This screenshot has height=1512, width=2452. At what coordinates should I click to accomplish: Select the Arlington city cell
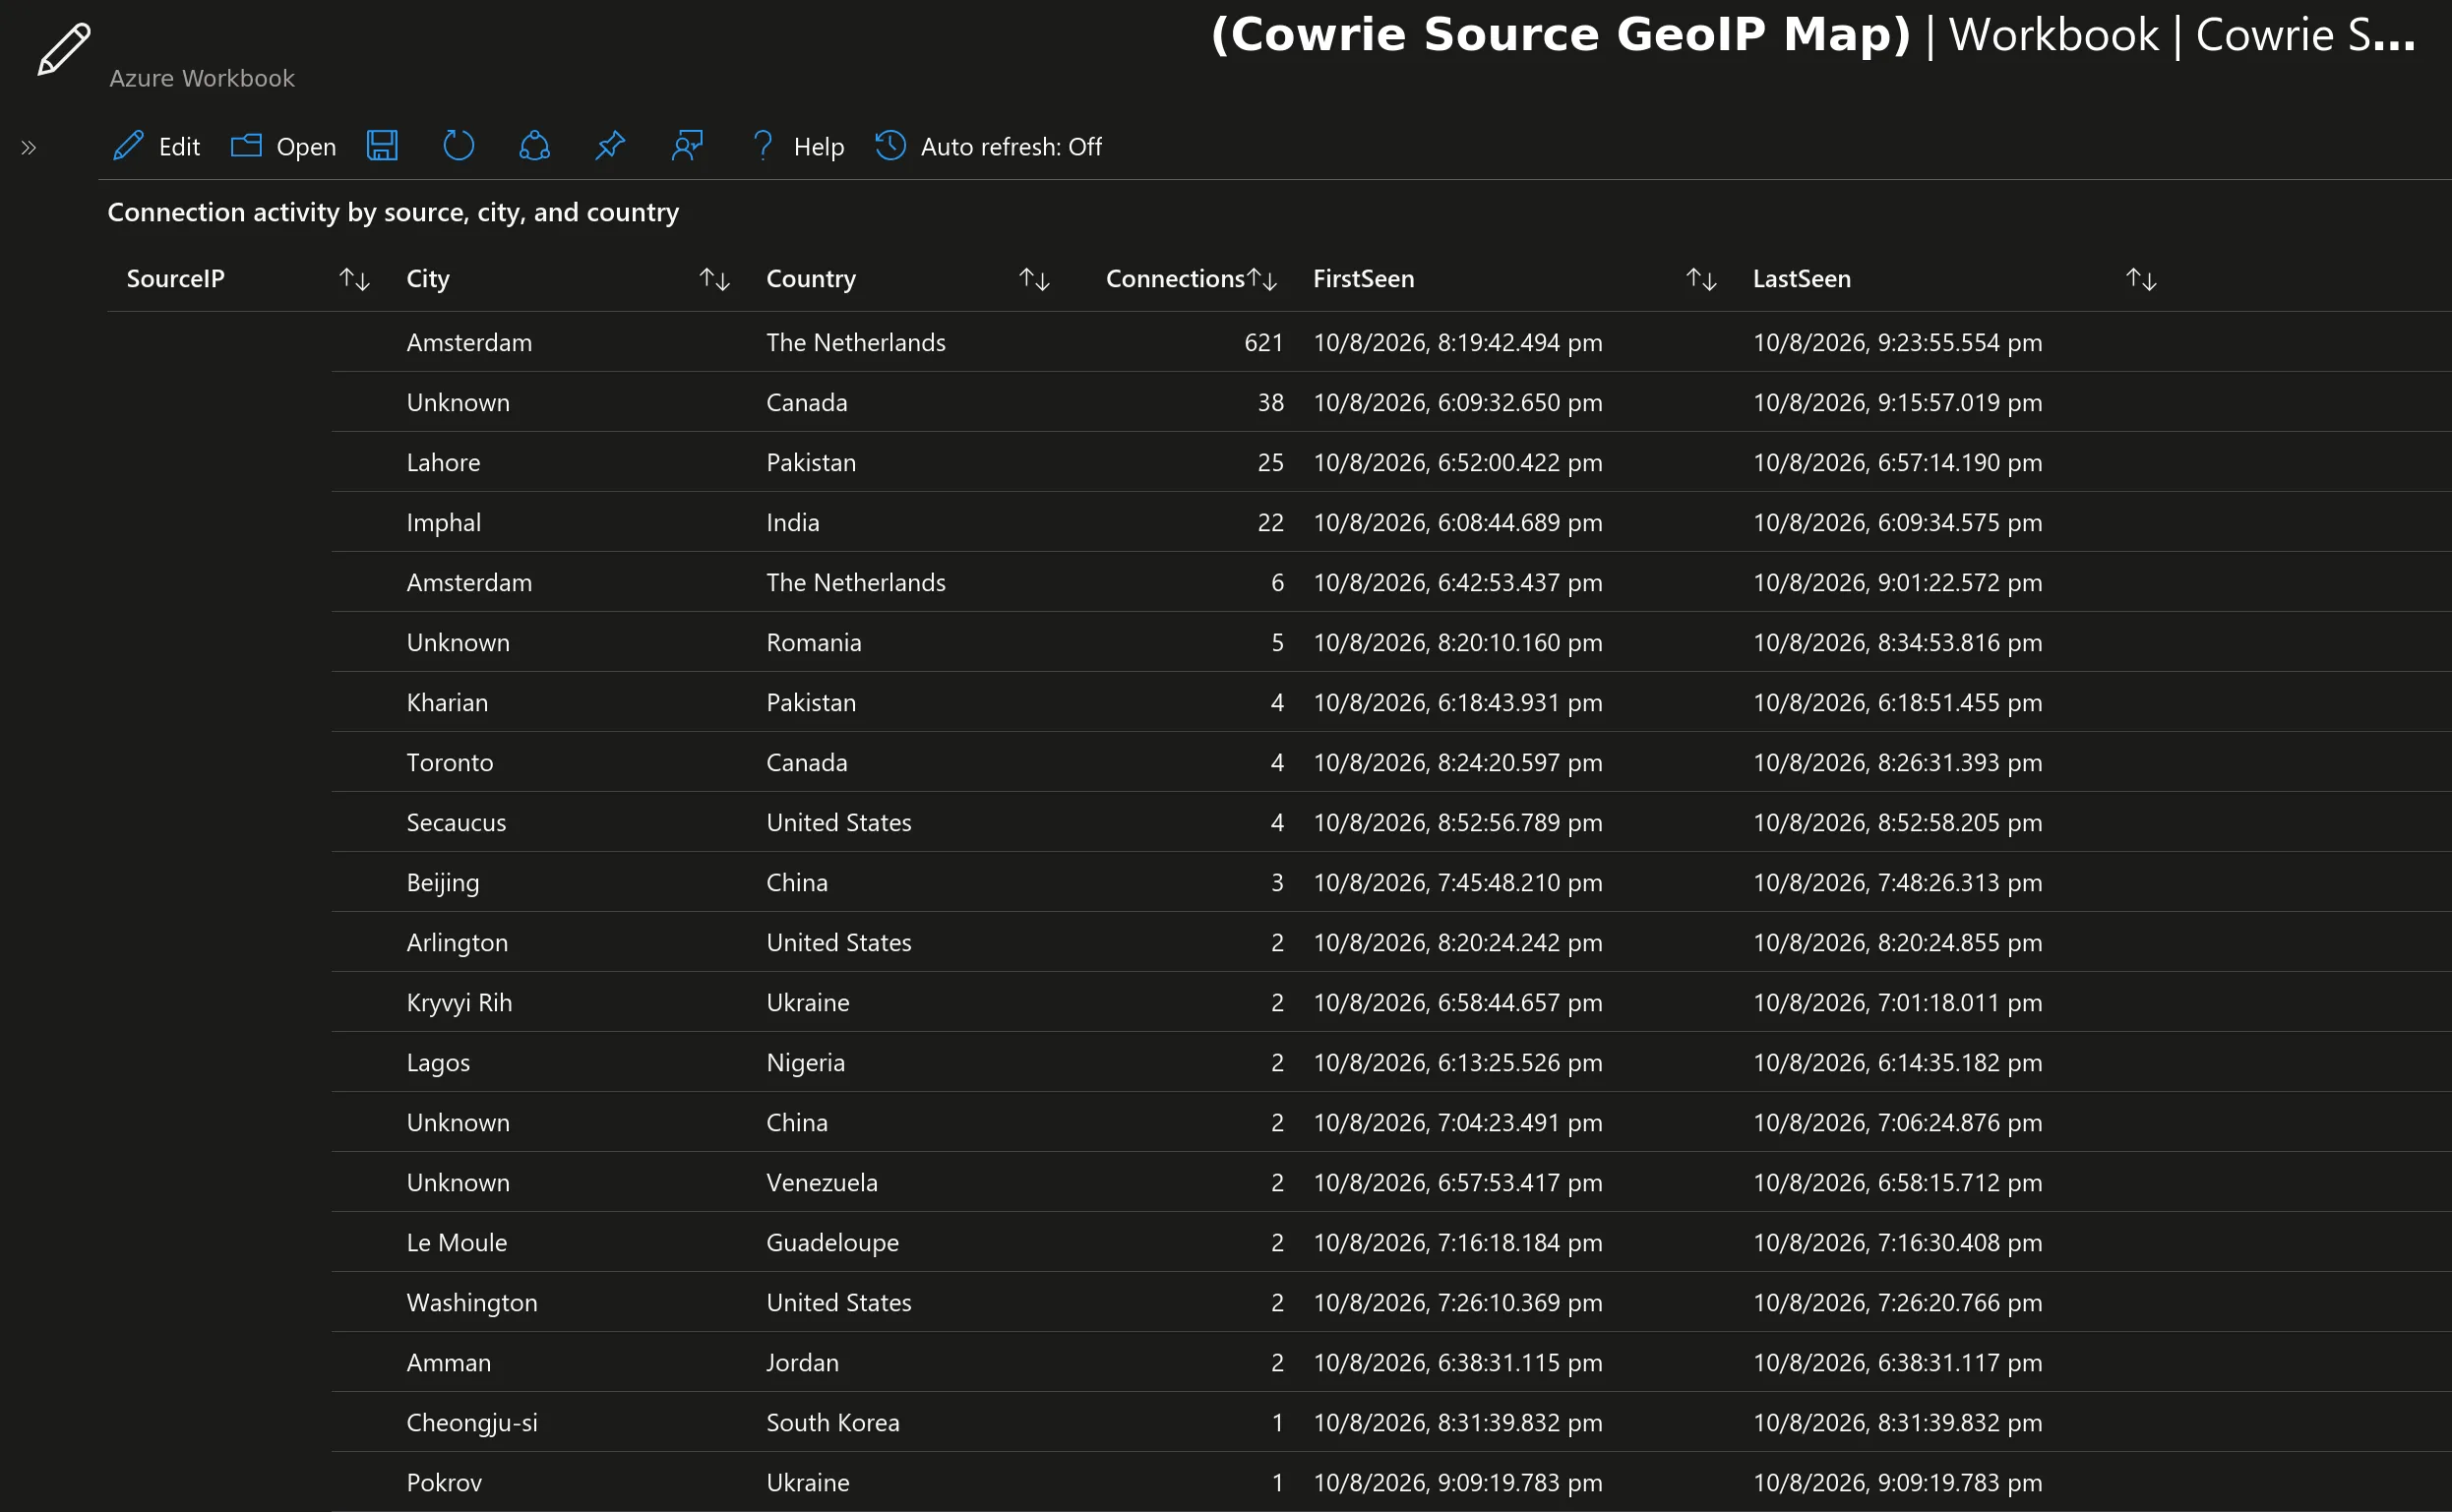[x=458, y=943]
